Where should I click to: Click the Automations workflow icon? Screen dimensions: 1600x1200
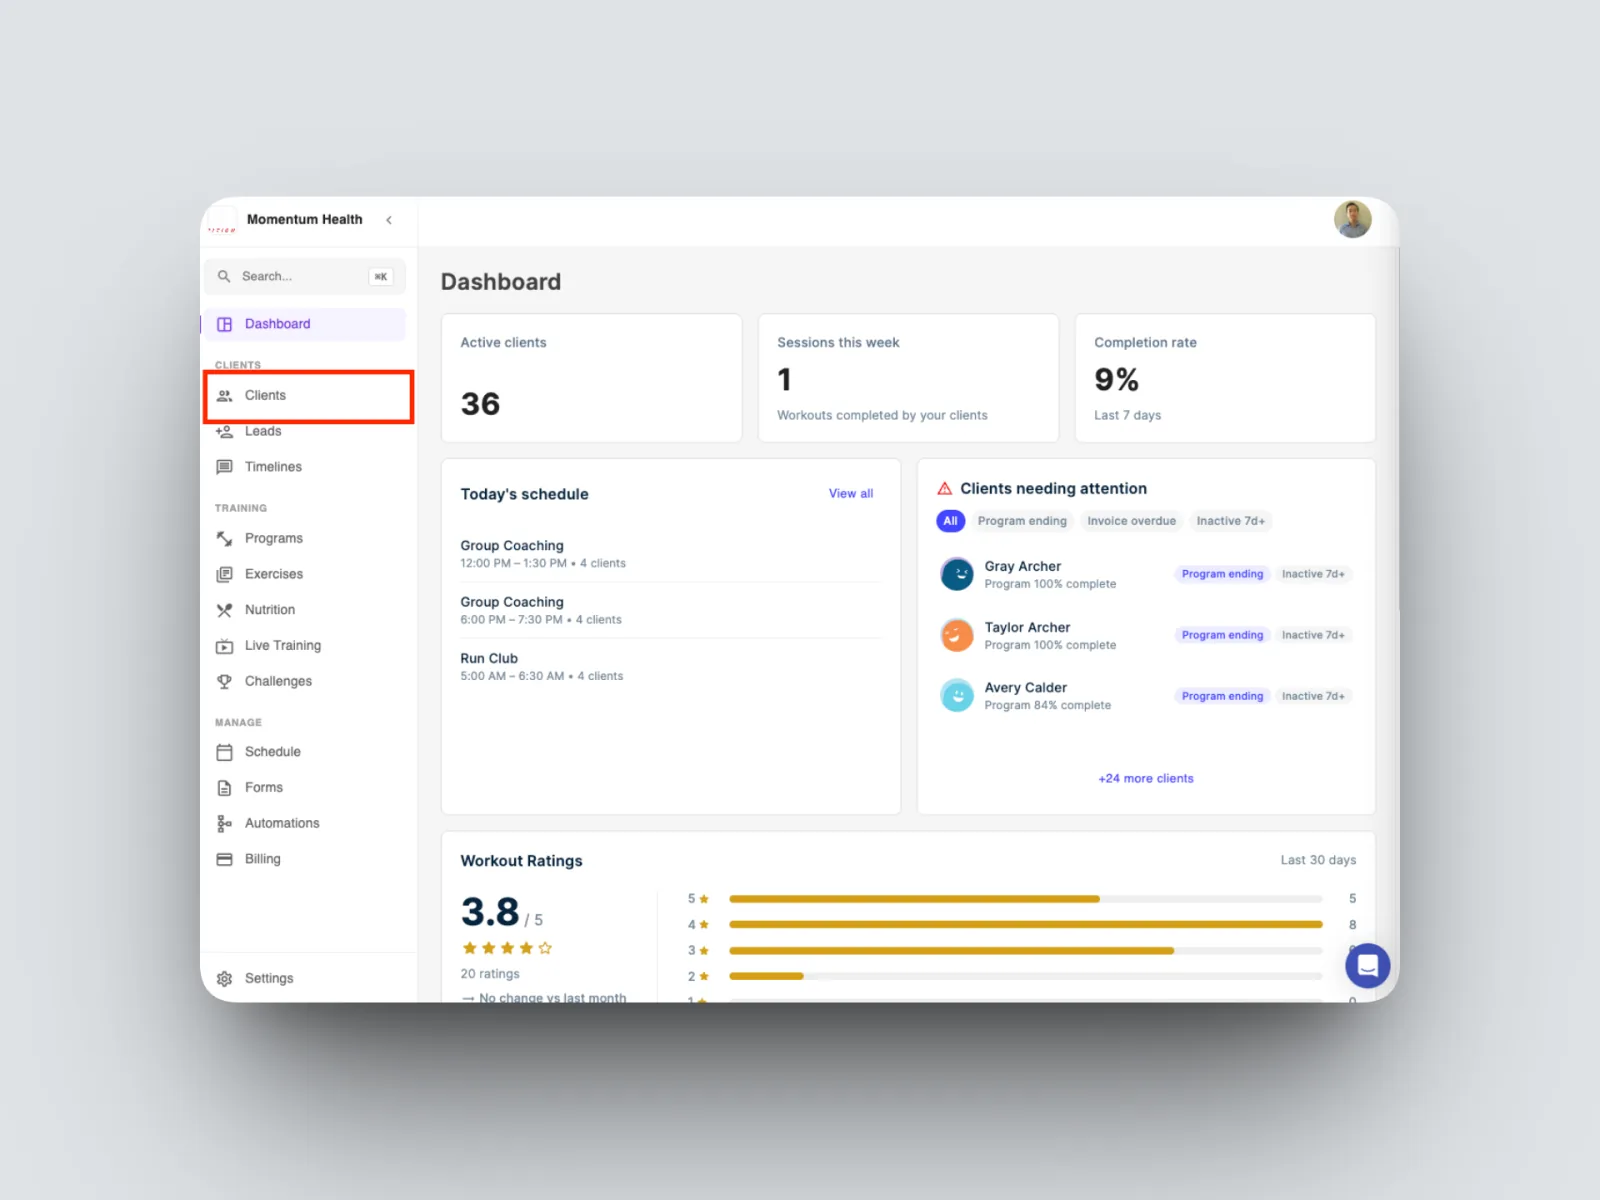(x=224, y=823)
